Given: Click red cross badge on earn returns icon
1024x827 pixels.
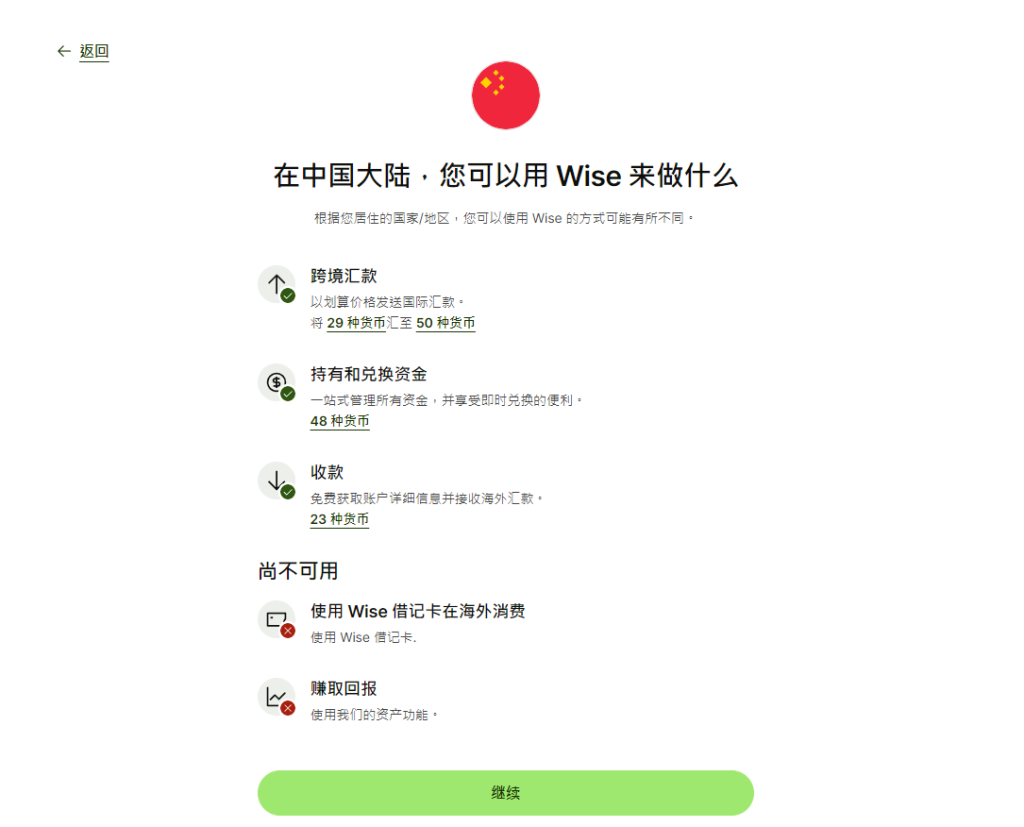Looking at the screenshot, I should 288,708.
